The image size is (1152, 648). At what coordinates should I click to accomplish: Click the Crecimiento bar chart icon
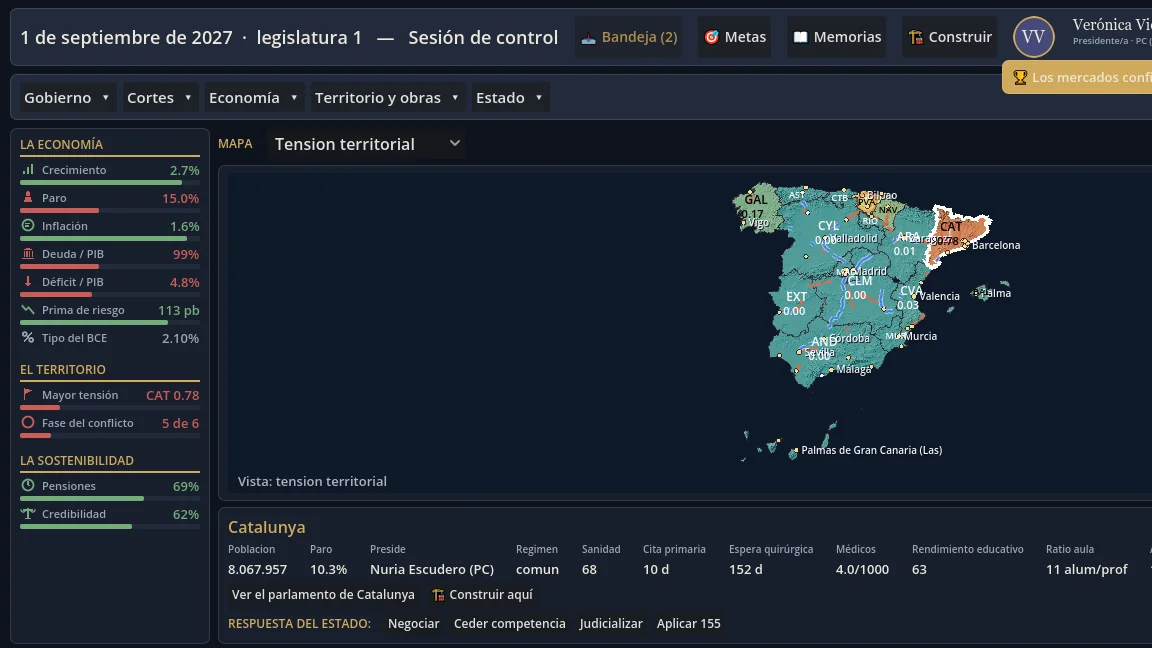tap(28, 170)
